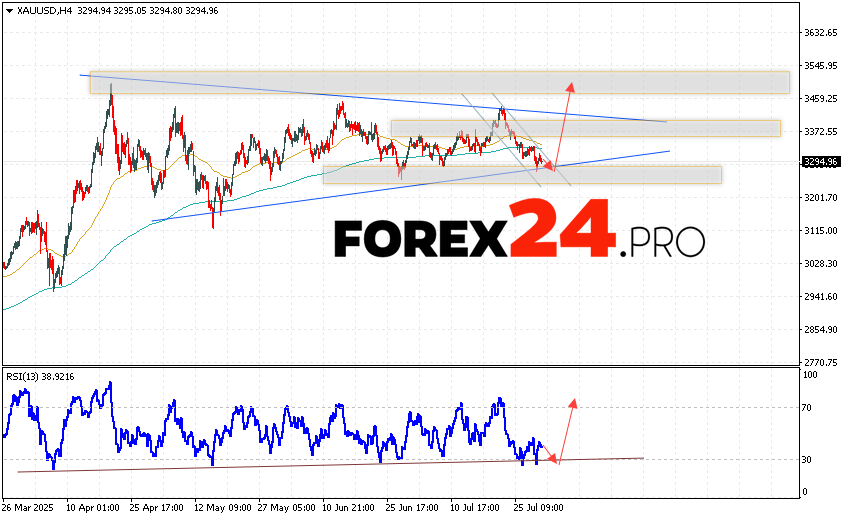Click the 25 Jul 09:00 date label

click(537, 508)
